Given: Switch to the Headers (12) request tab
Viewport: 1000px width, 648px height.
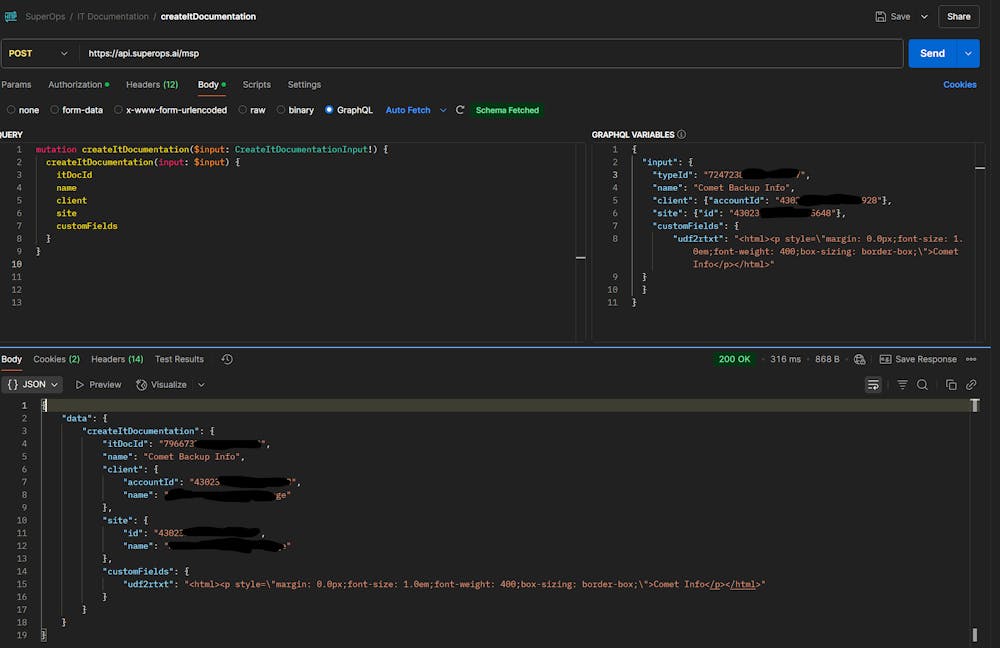Looking at the screenshot, I should click(151, 84).
